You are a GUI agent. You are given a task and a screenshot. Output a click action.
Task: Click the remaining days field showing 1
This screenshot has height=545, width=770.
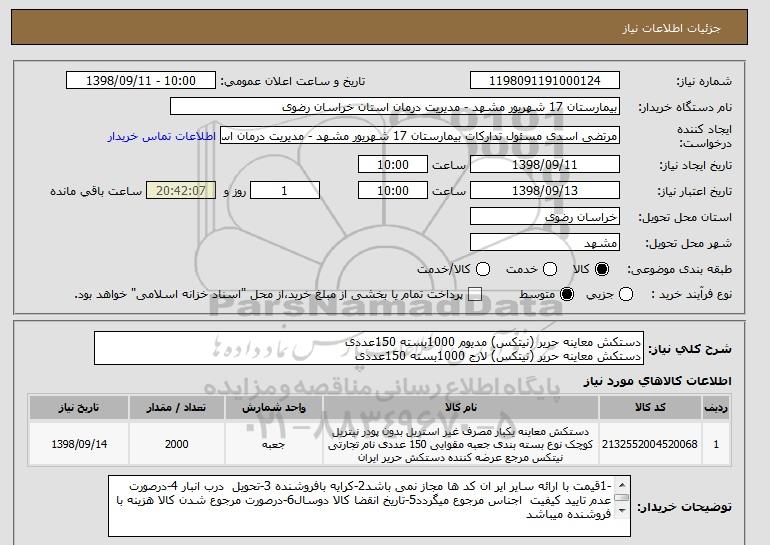[285, 191]
